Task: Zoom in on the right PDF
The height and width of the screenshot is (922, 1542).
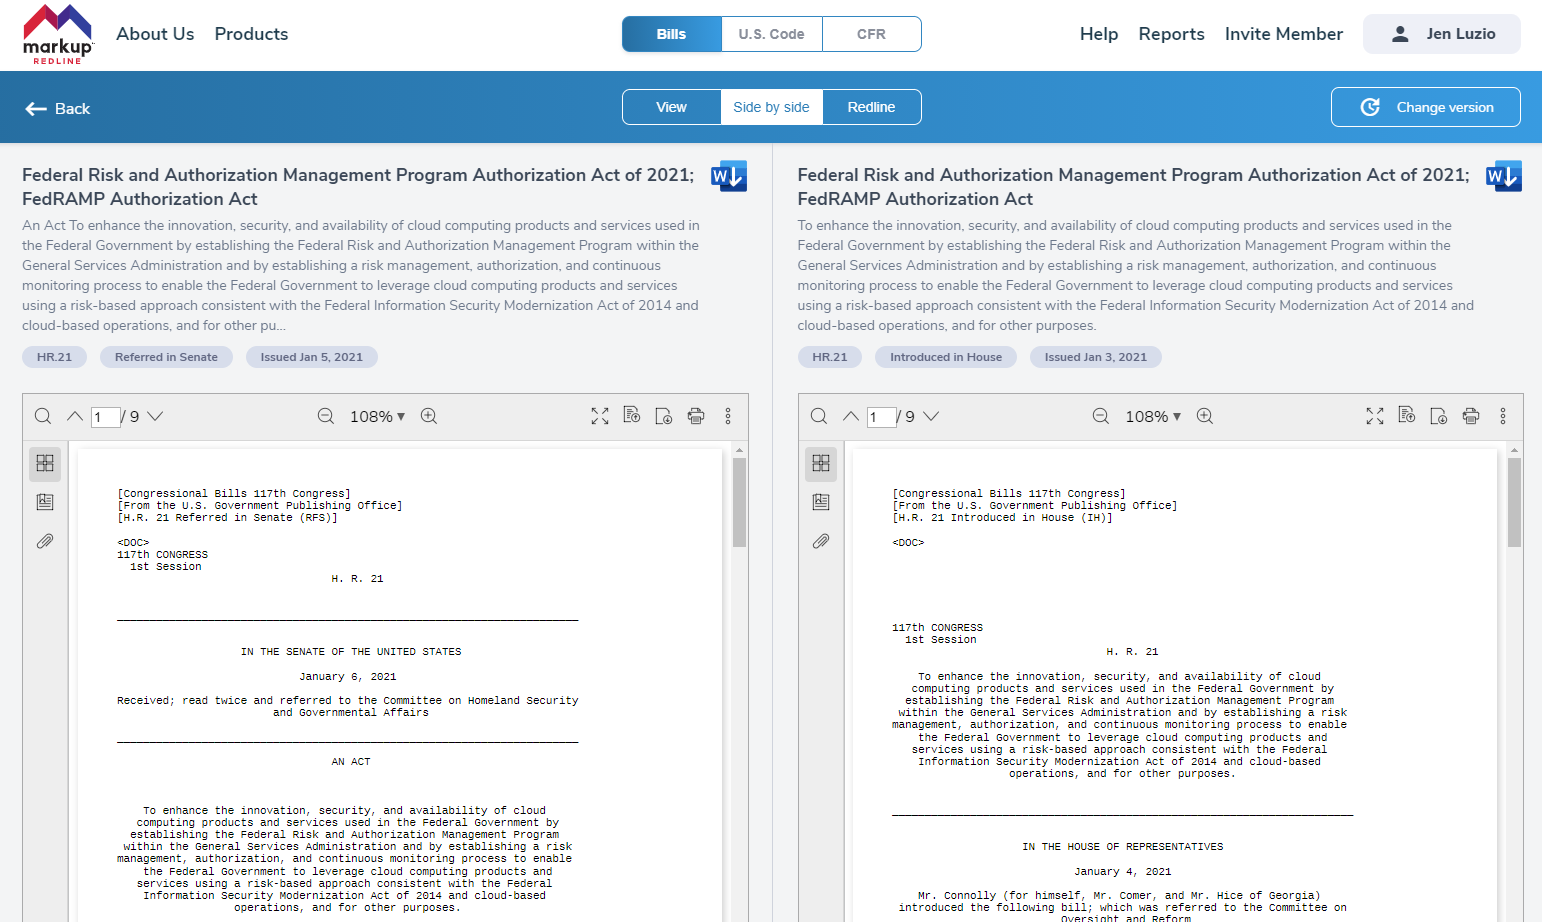Action: [x=1205, y=416]
